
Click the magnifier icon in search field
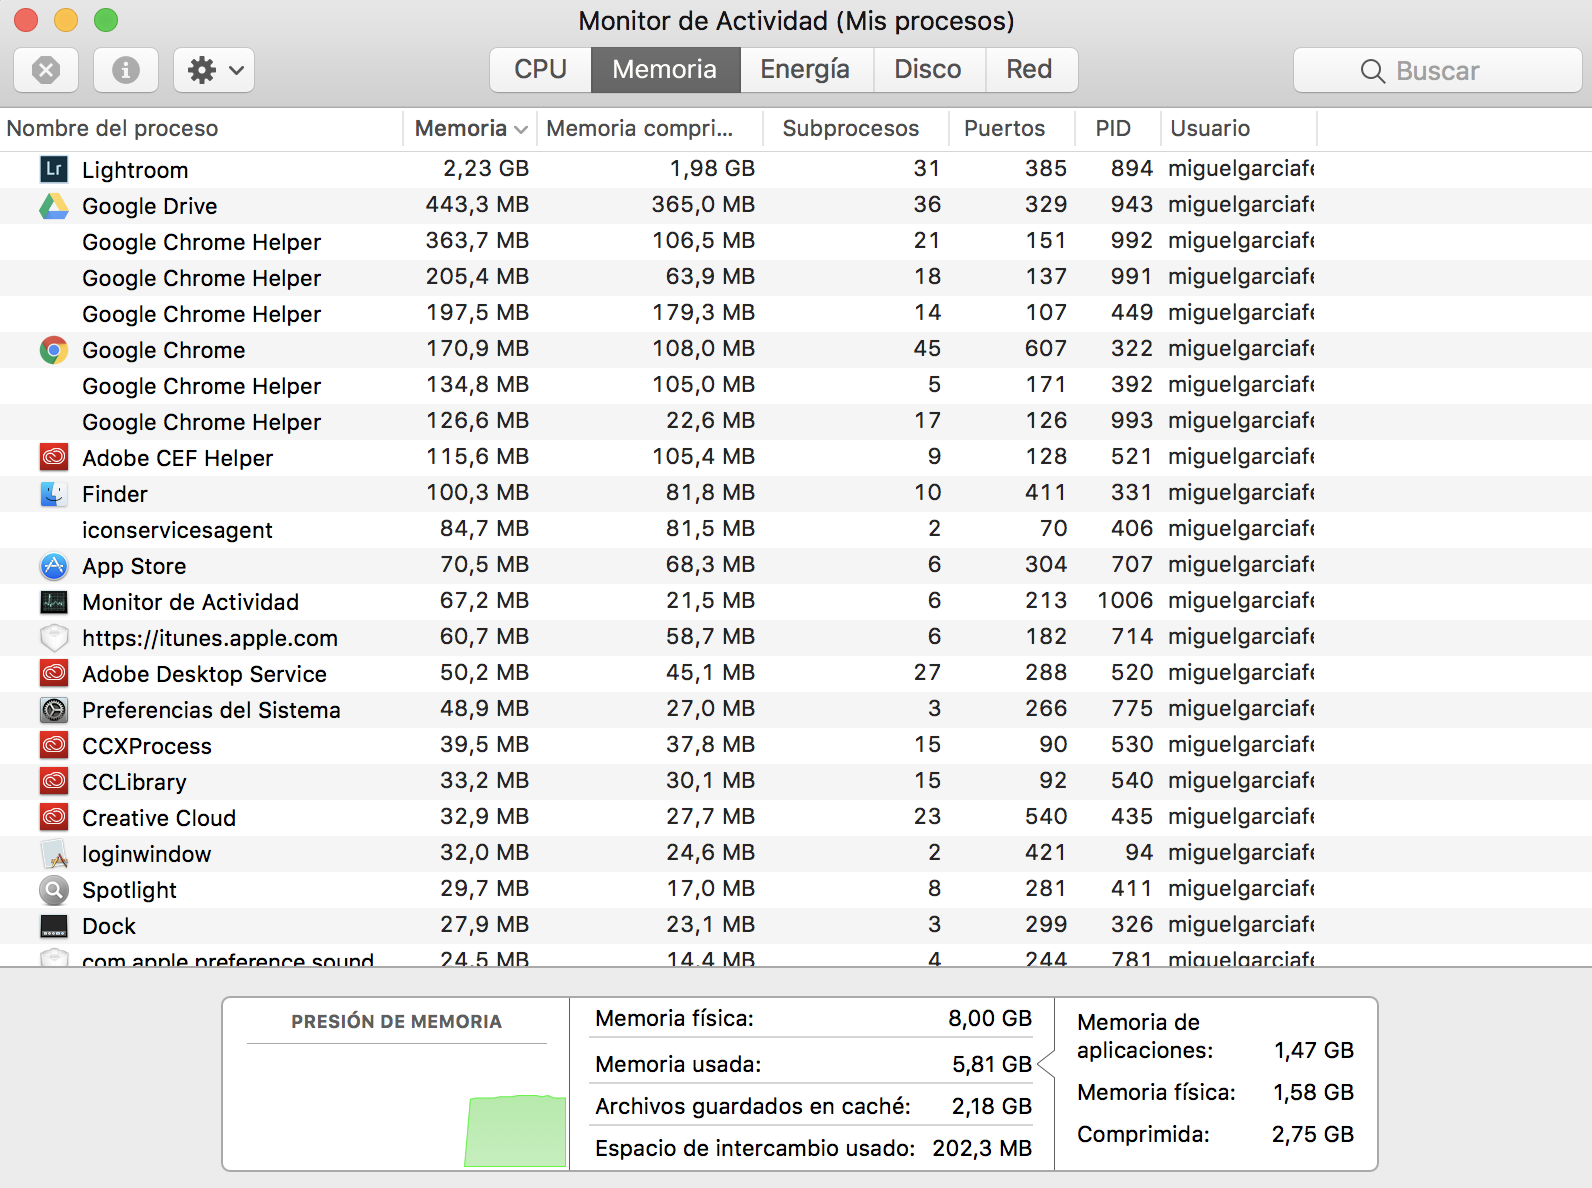(1373, 71)
